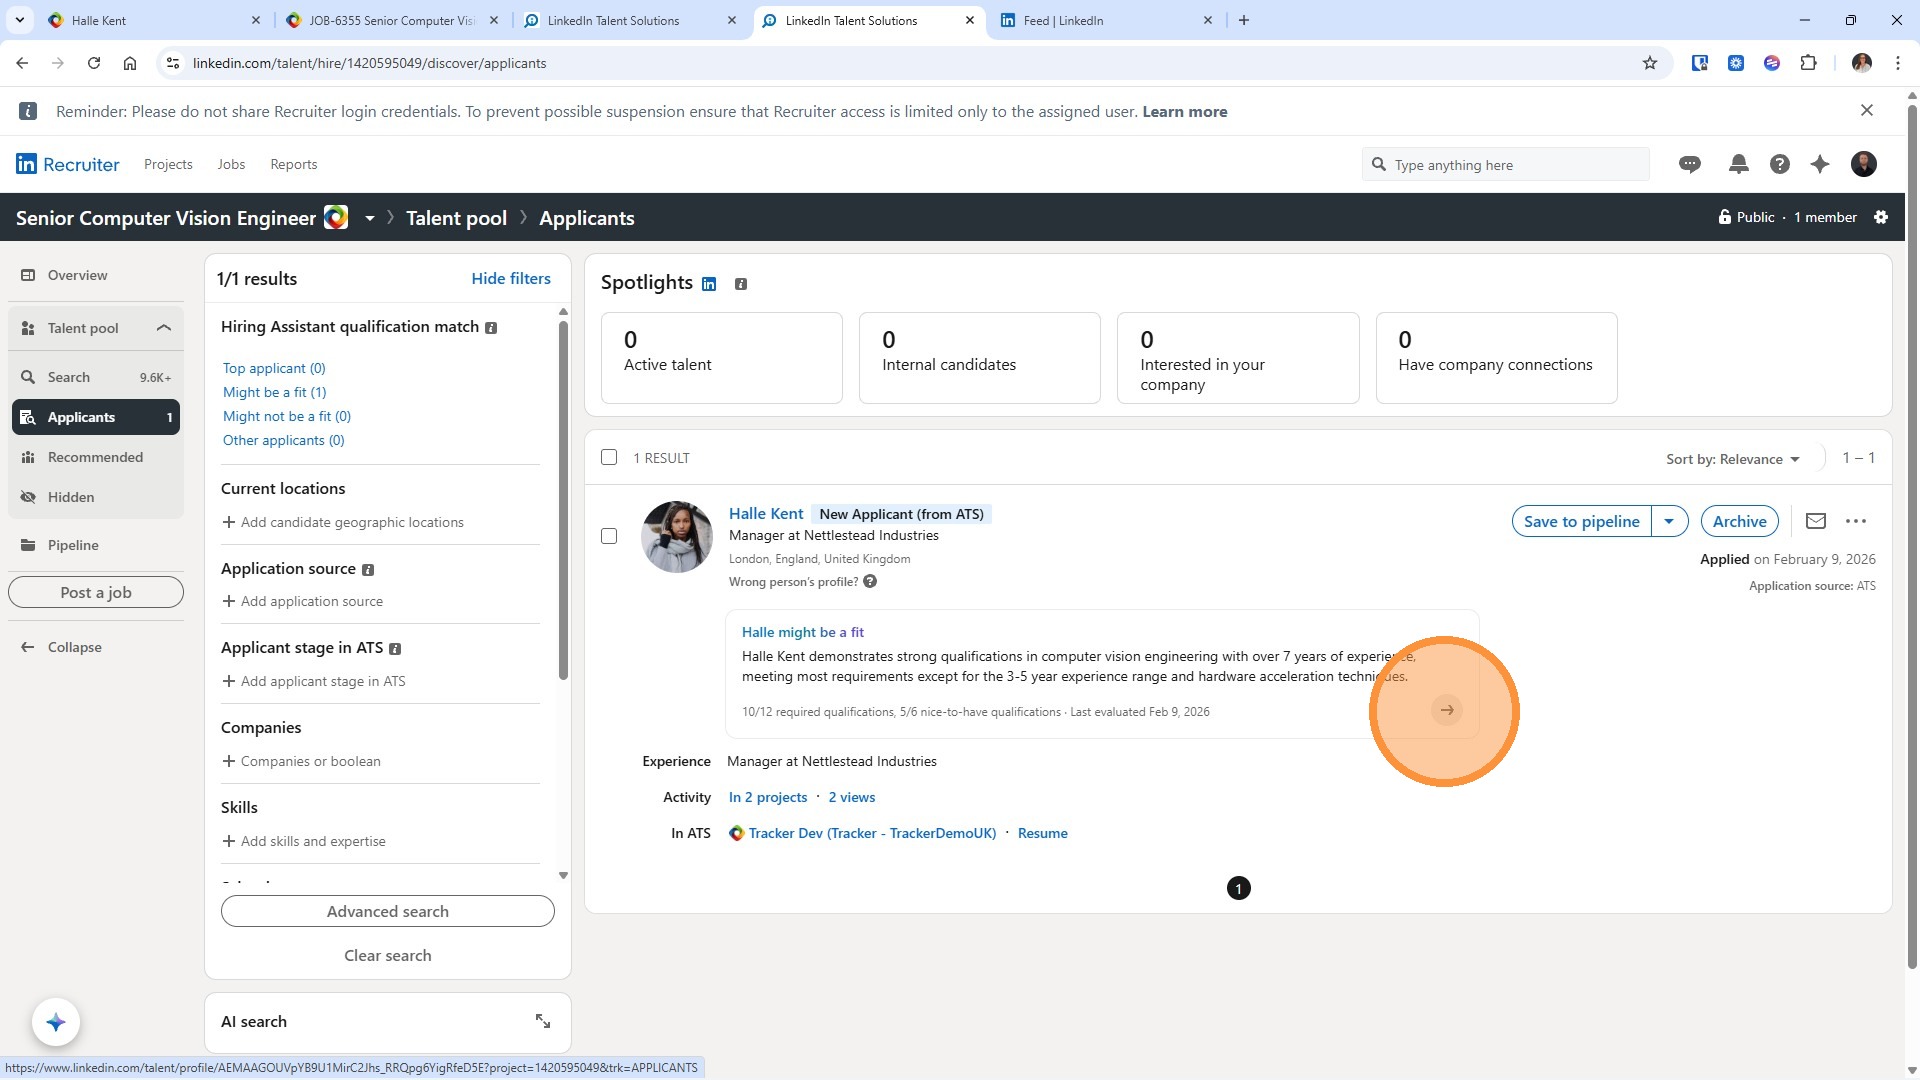Collapse the Talent pool section
Viewport: 1920px width, 1080px height.
coord(163,328)
